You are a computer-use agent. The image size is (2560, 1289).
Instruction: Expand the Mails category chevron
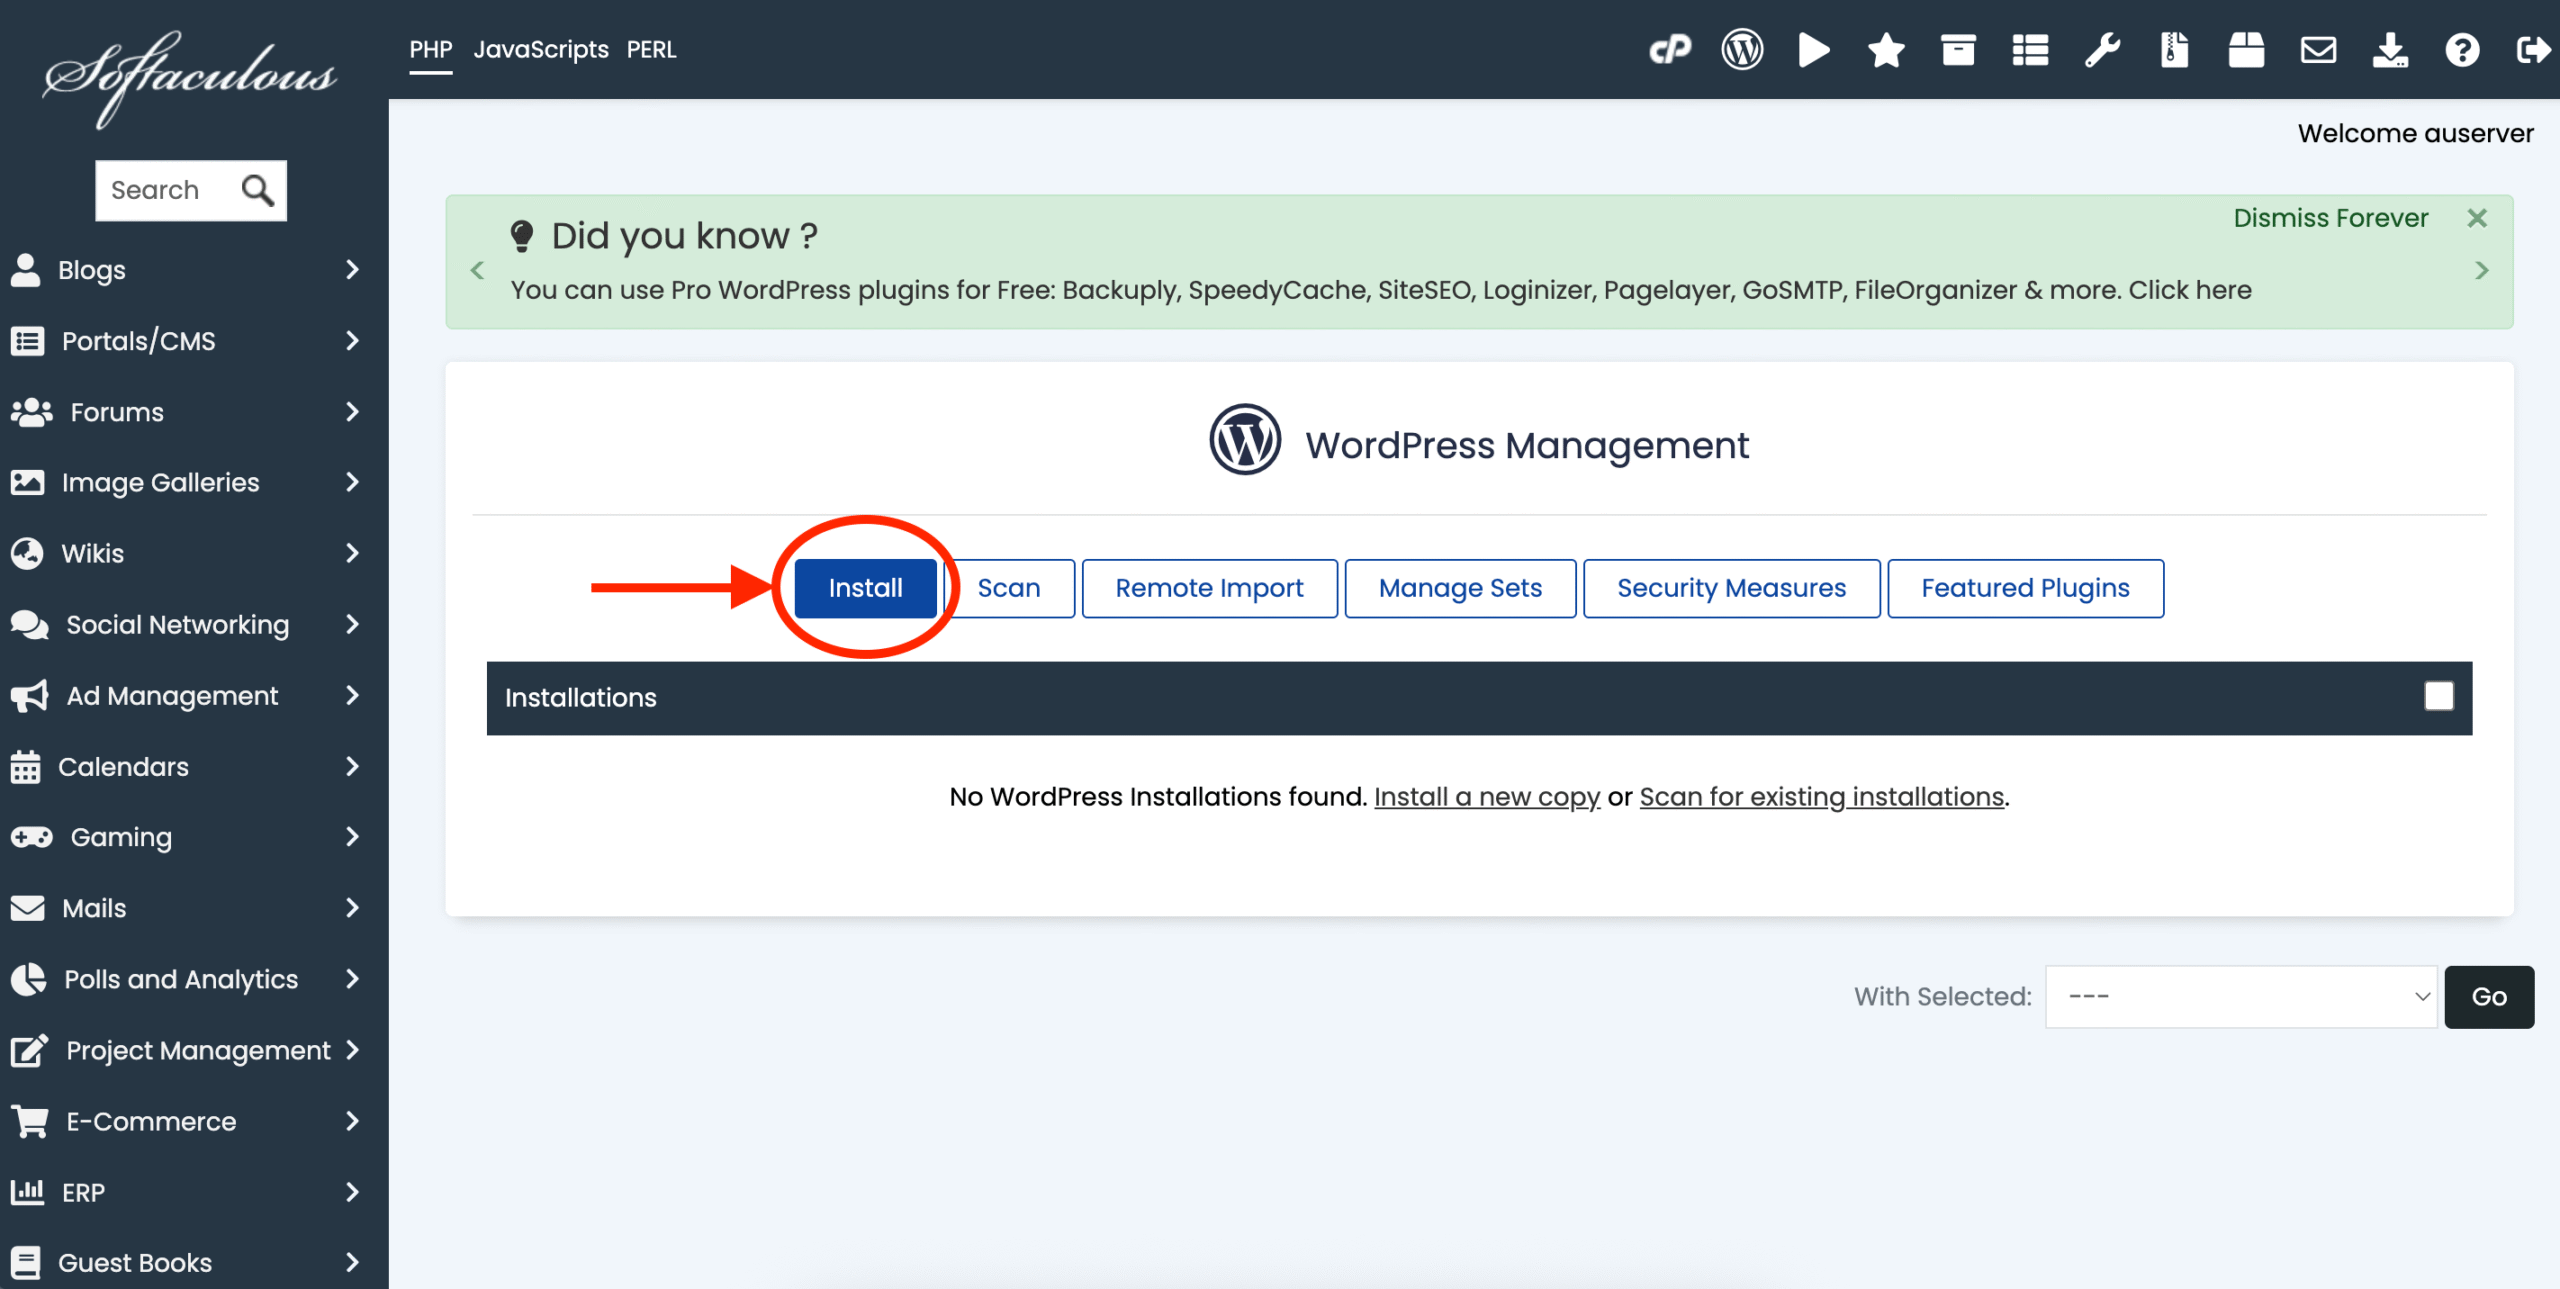tap(352, 908)
